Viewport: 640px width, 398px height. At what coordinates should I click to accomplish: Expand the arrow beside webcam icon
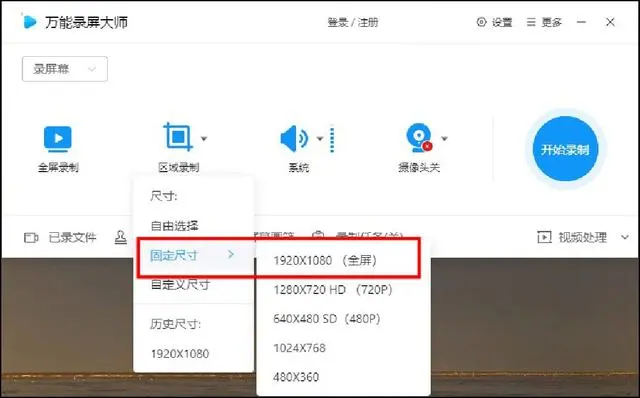tap(444, 139)
